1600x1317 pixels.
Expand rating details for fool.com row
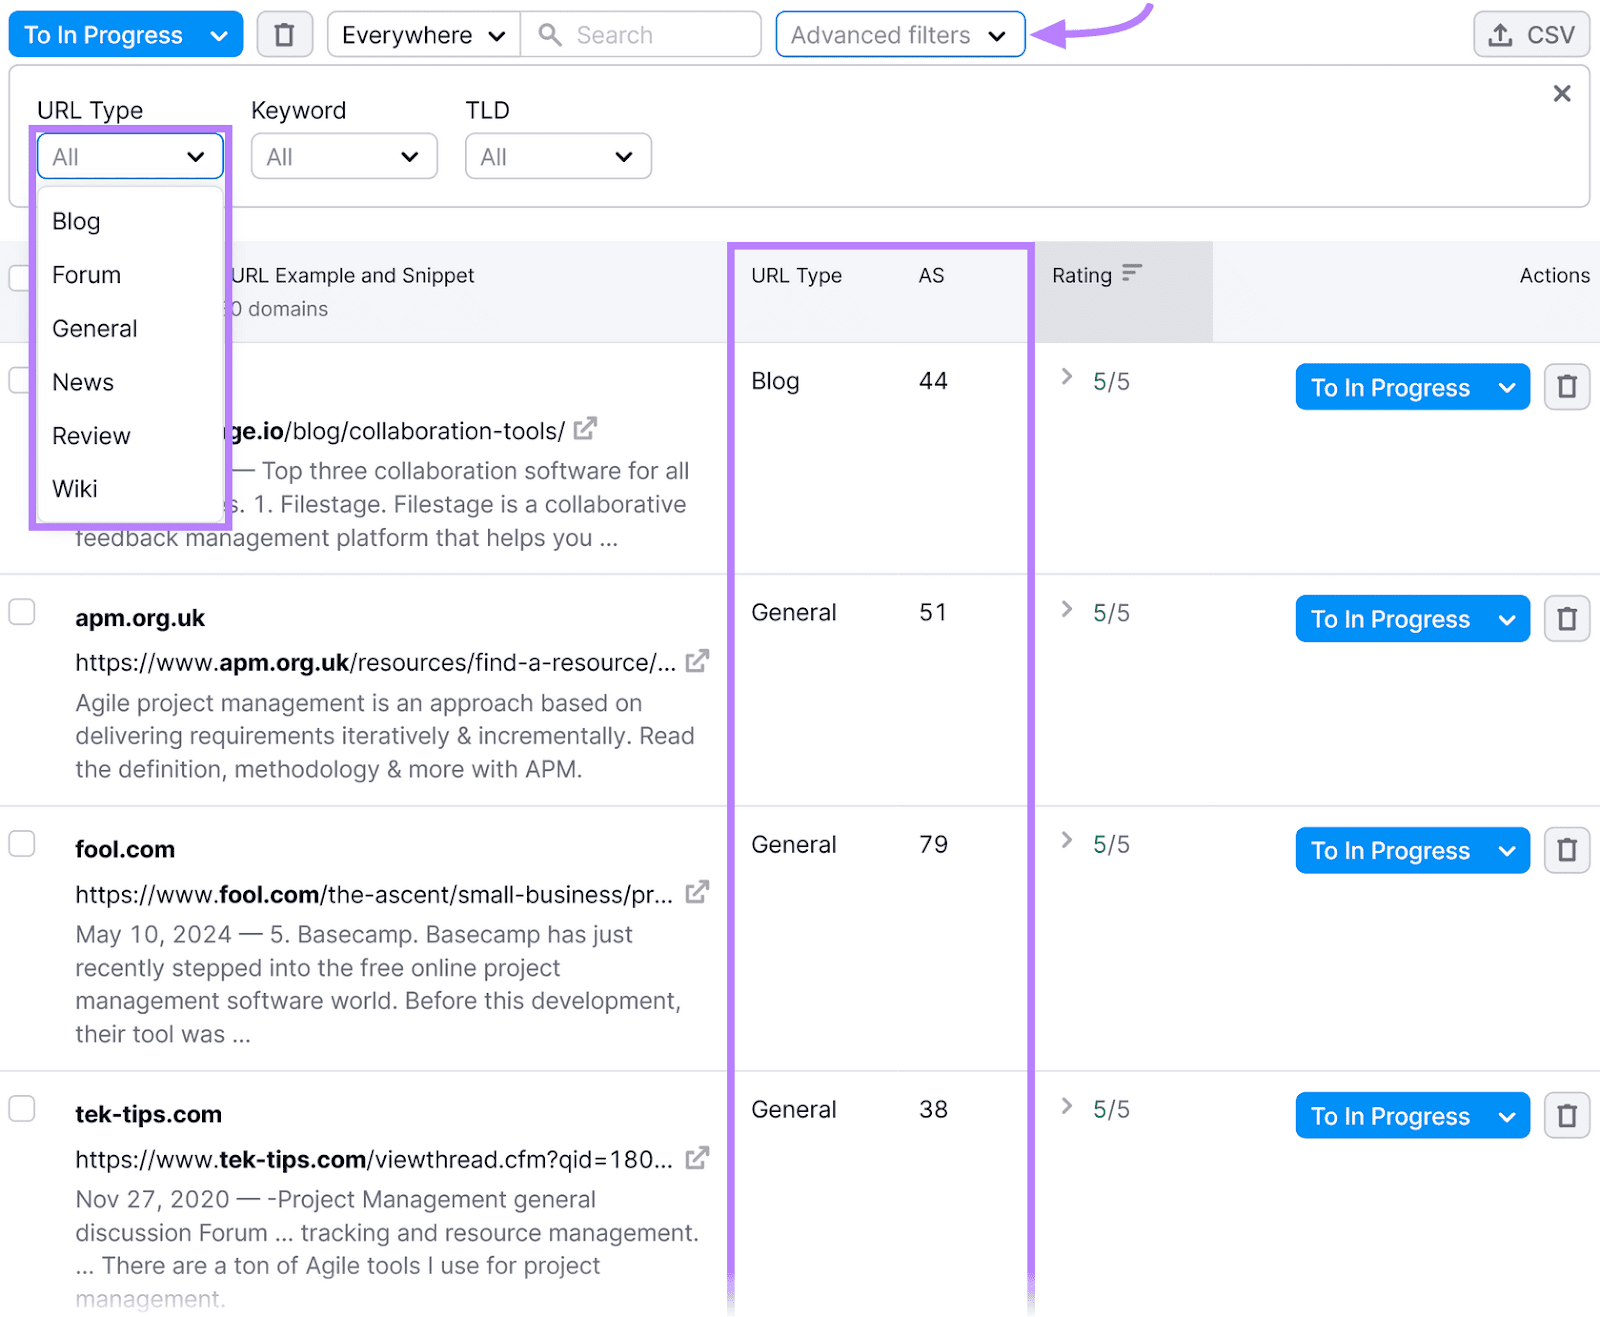click(x=1066, y=840)
